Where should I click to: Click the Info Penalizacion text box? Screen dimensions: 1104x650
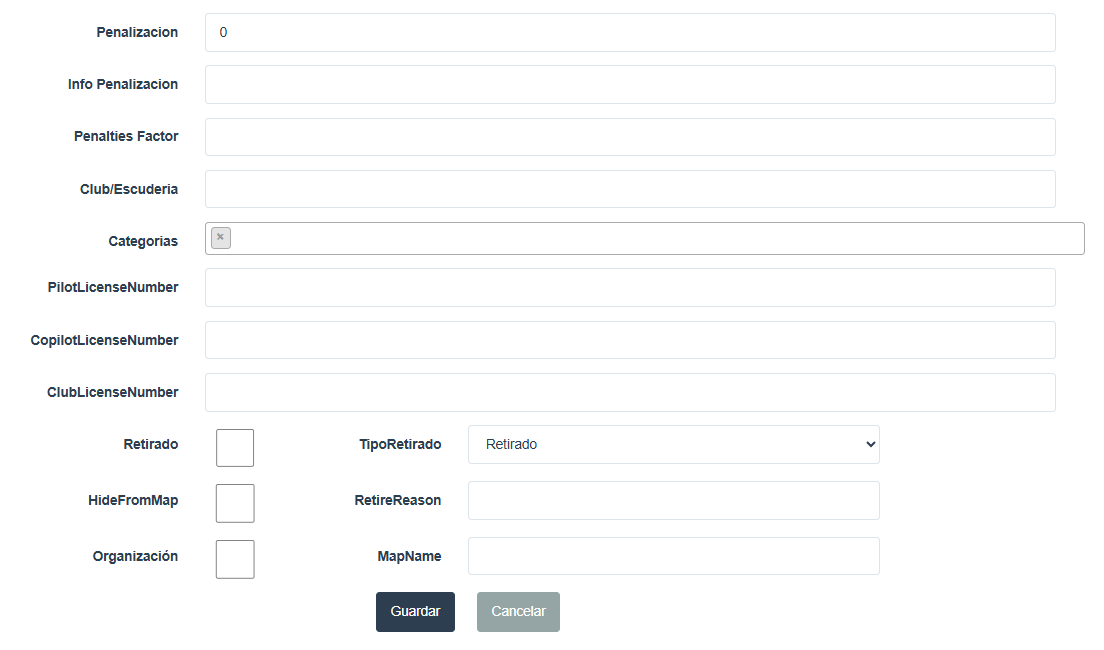coord(630,85)
